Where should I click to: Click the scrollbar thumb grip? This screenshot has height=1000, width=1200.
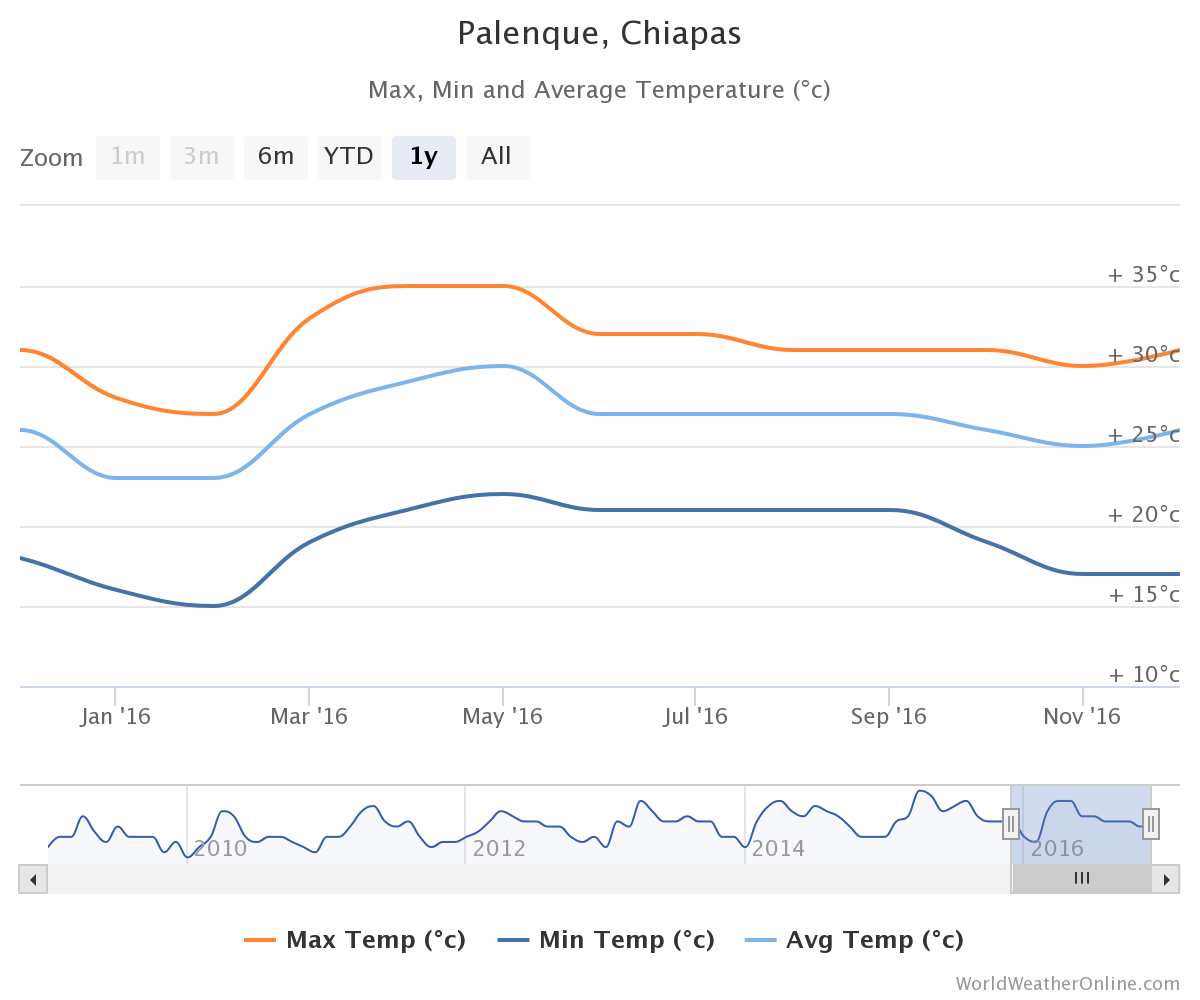click(1081, 879)
